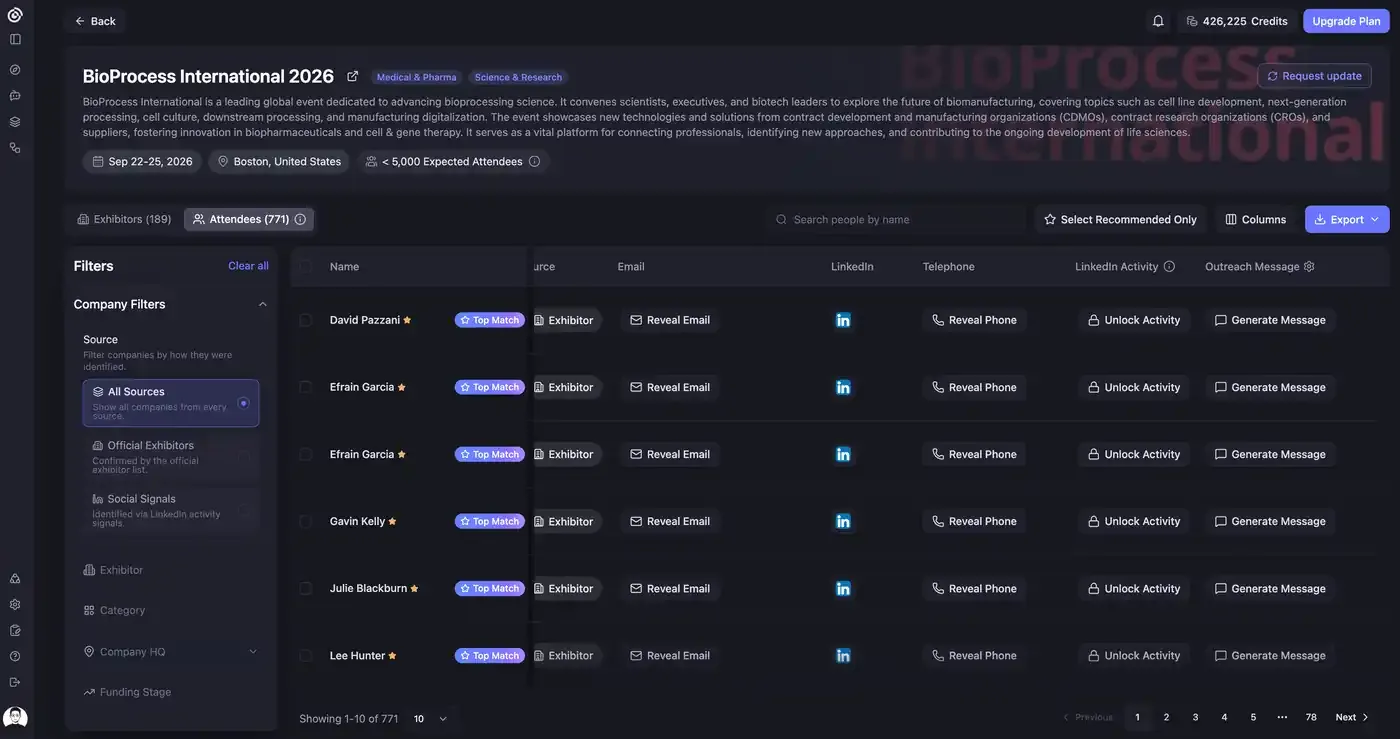
Task: Check the select-all header checkbox
Action: [x=305, y=266]
